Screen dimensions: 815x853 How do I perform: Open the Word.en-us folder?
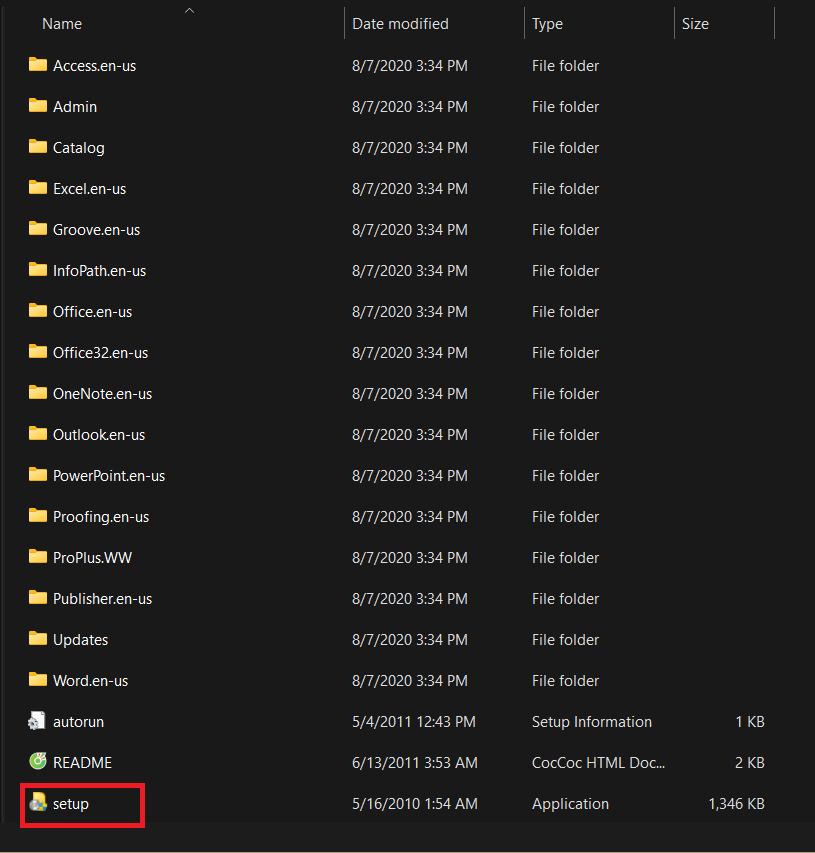(92, 680)
